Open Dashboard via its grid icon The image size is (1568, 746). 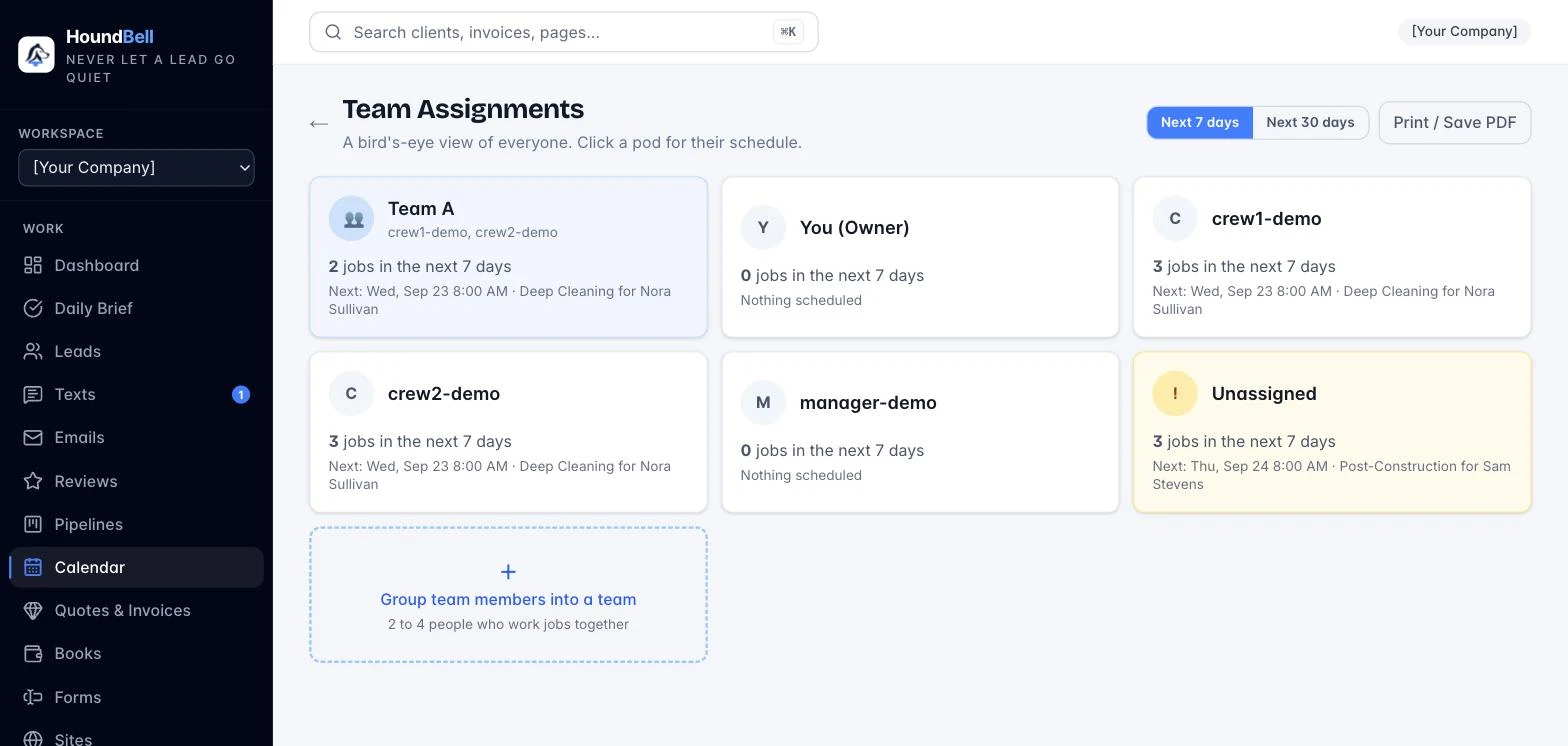(33, 265)
